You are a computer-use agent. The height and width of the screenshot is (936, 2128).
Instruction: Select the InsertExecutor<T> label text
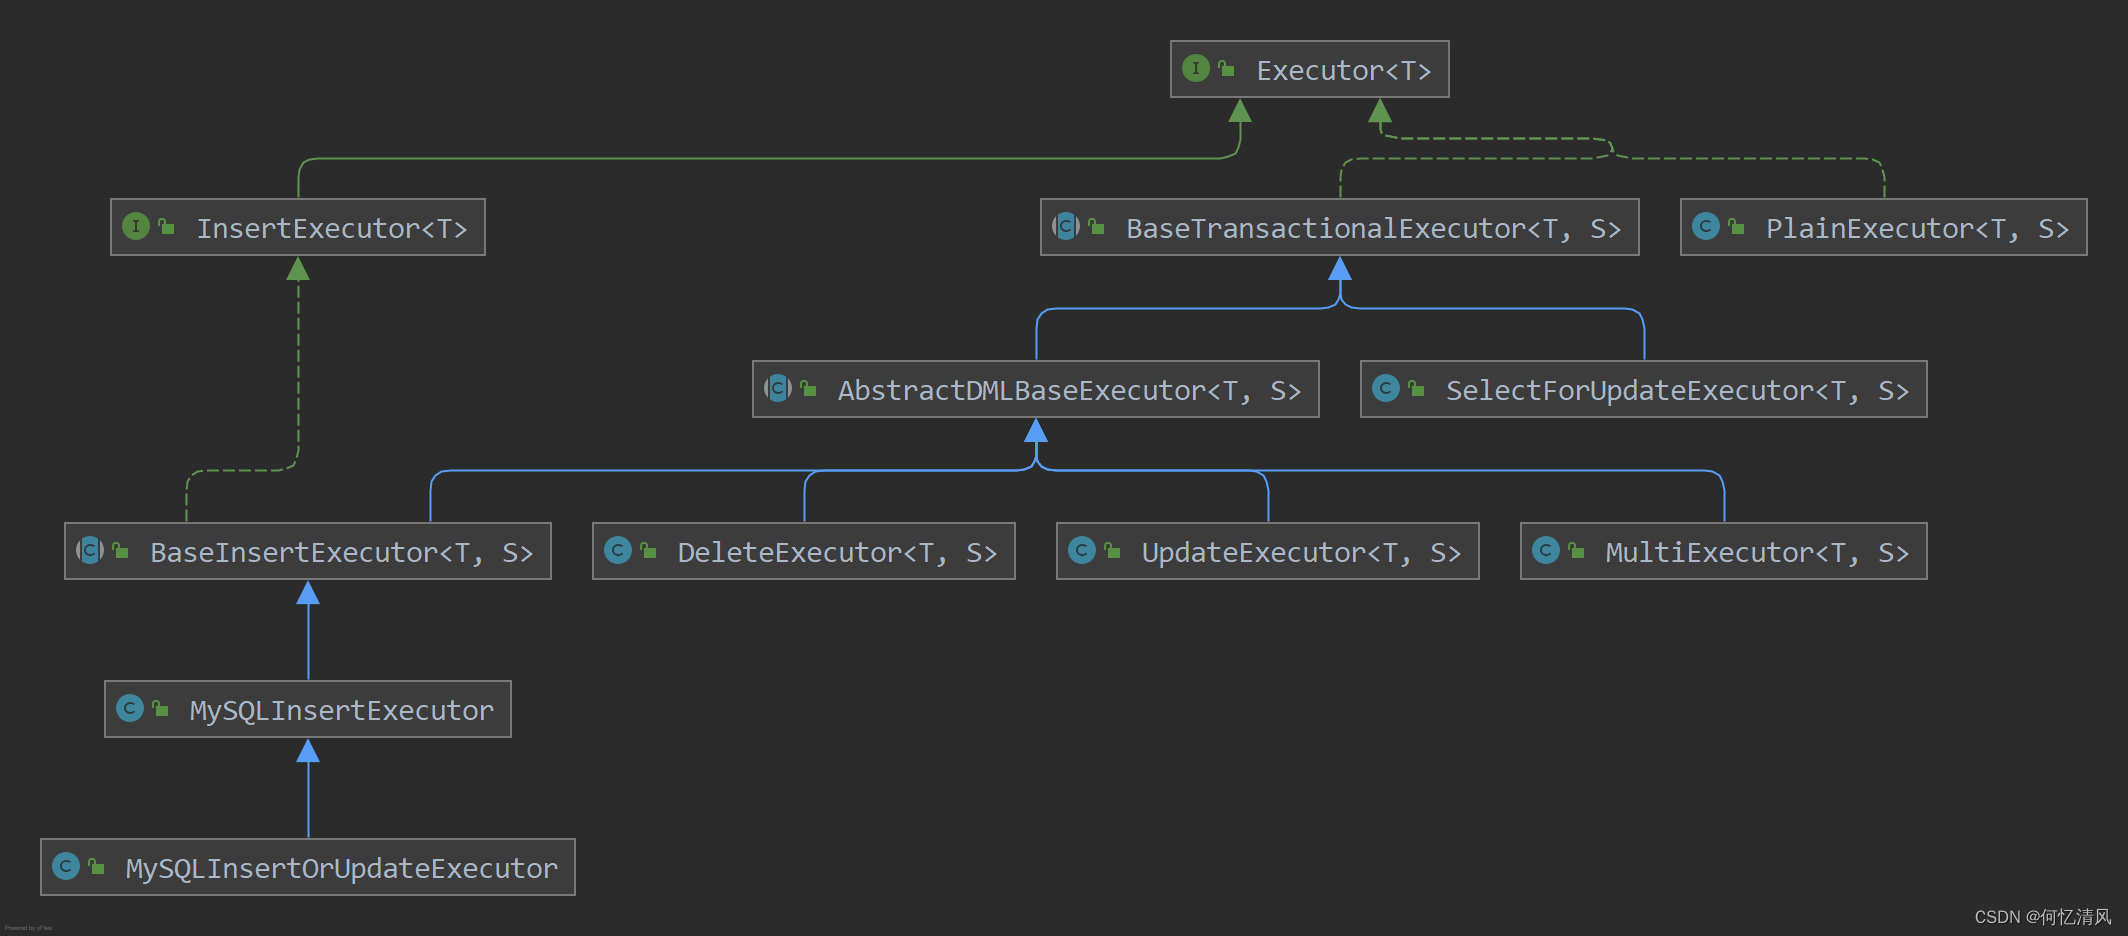point(332,229)
